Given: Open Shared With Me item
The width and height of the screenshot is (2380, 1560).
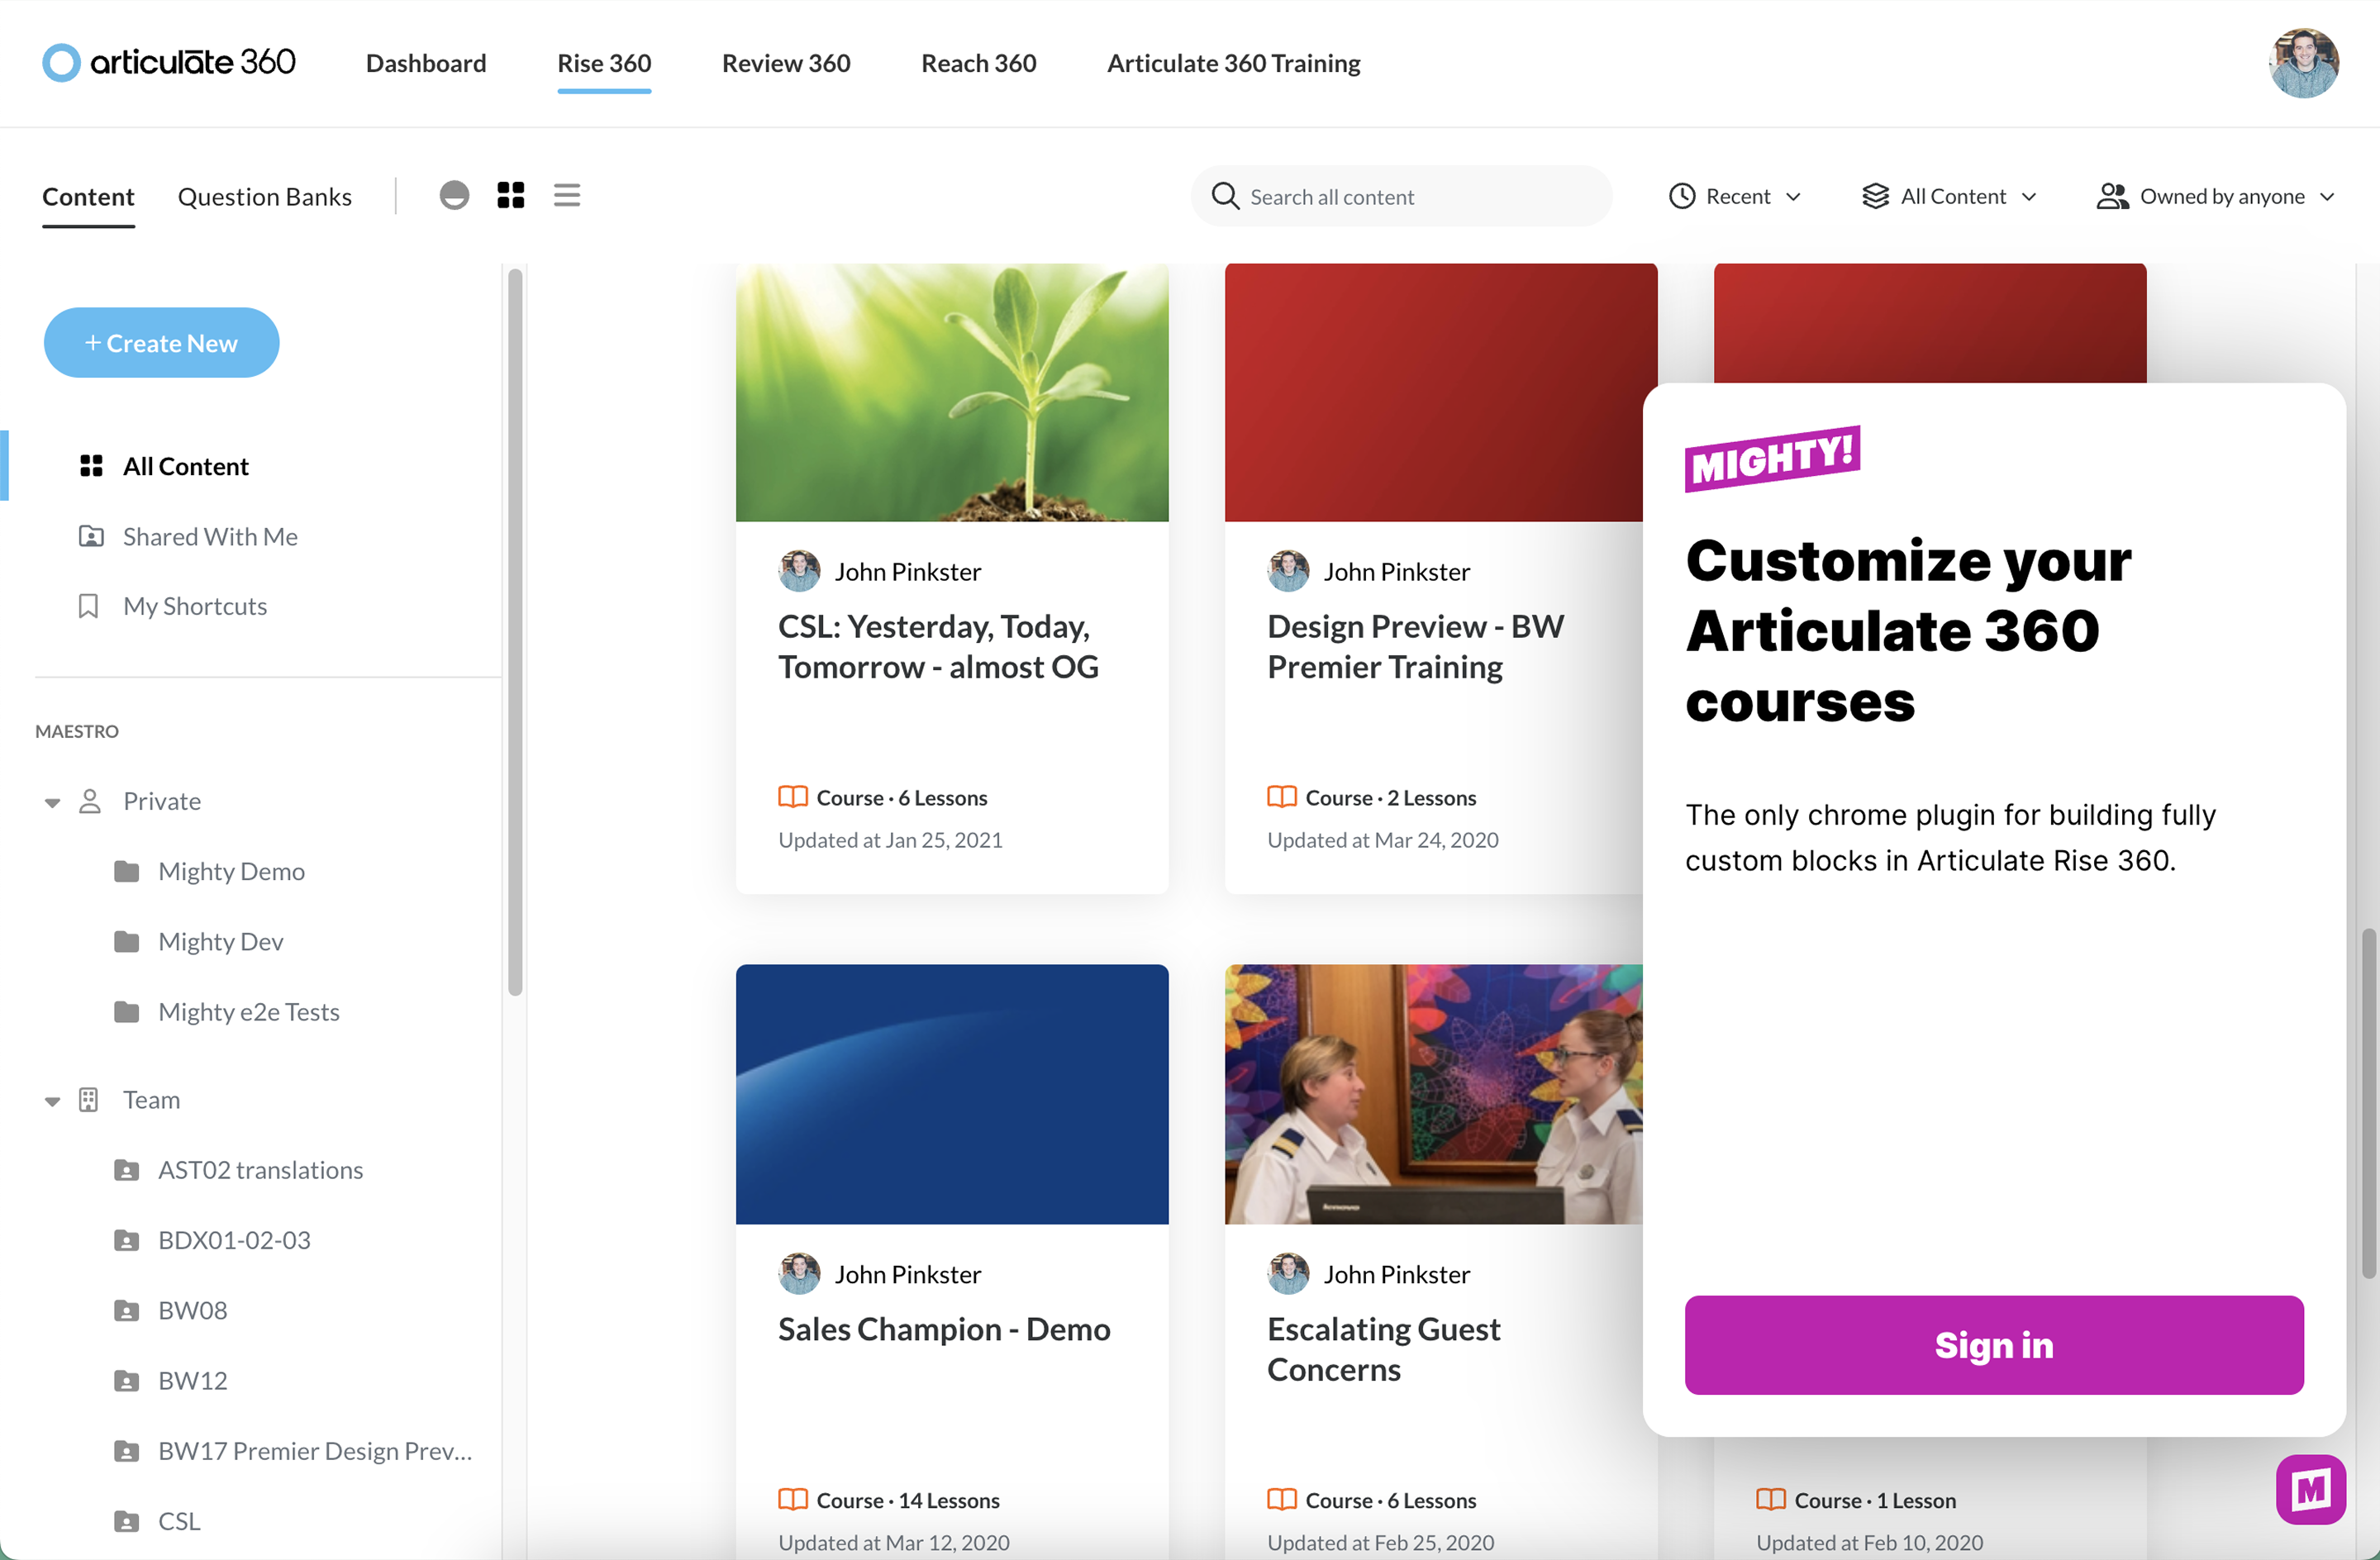Looking at the screenshot, I should click(209, 536).
